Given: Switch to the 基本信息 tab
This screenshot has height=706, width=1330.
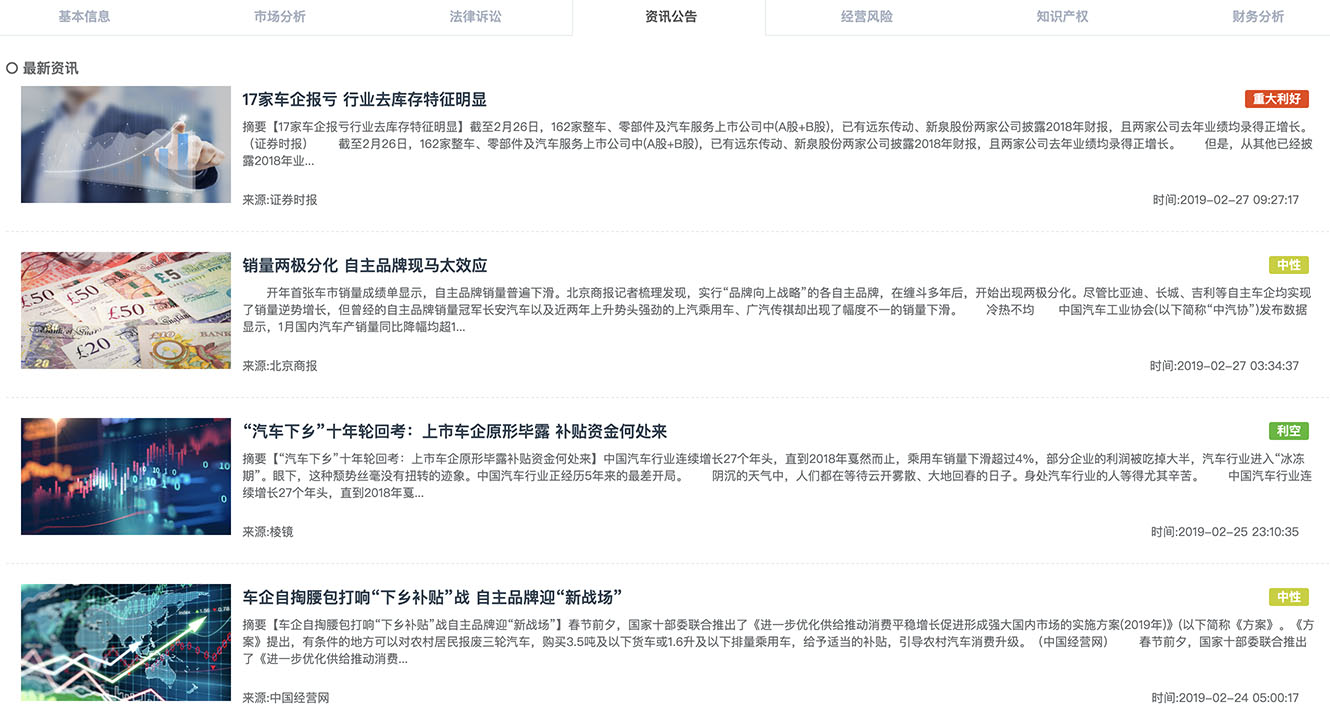Looking at the screenshot, I should [x=84, y=17].
